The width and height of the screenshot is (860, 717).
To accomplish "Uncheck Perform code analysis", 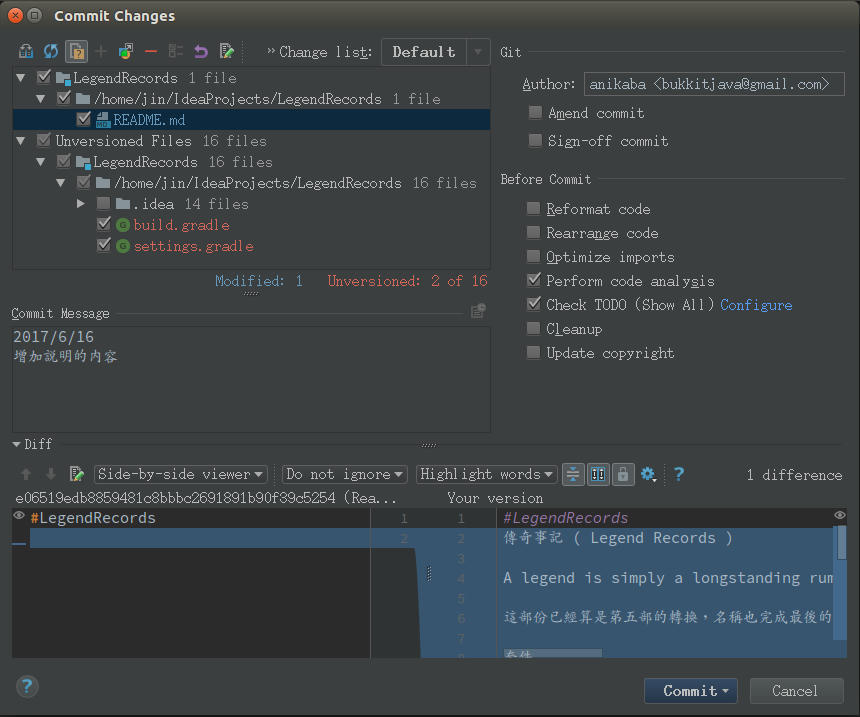I will tap(533, 280).
